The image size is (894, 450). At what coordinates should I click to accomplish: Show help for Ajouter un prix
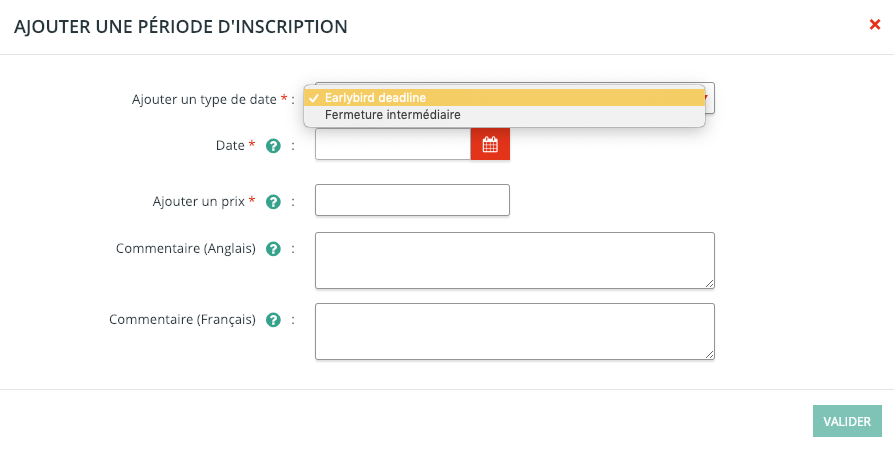pyautogui.click(x=272, y=201)
